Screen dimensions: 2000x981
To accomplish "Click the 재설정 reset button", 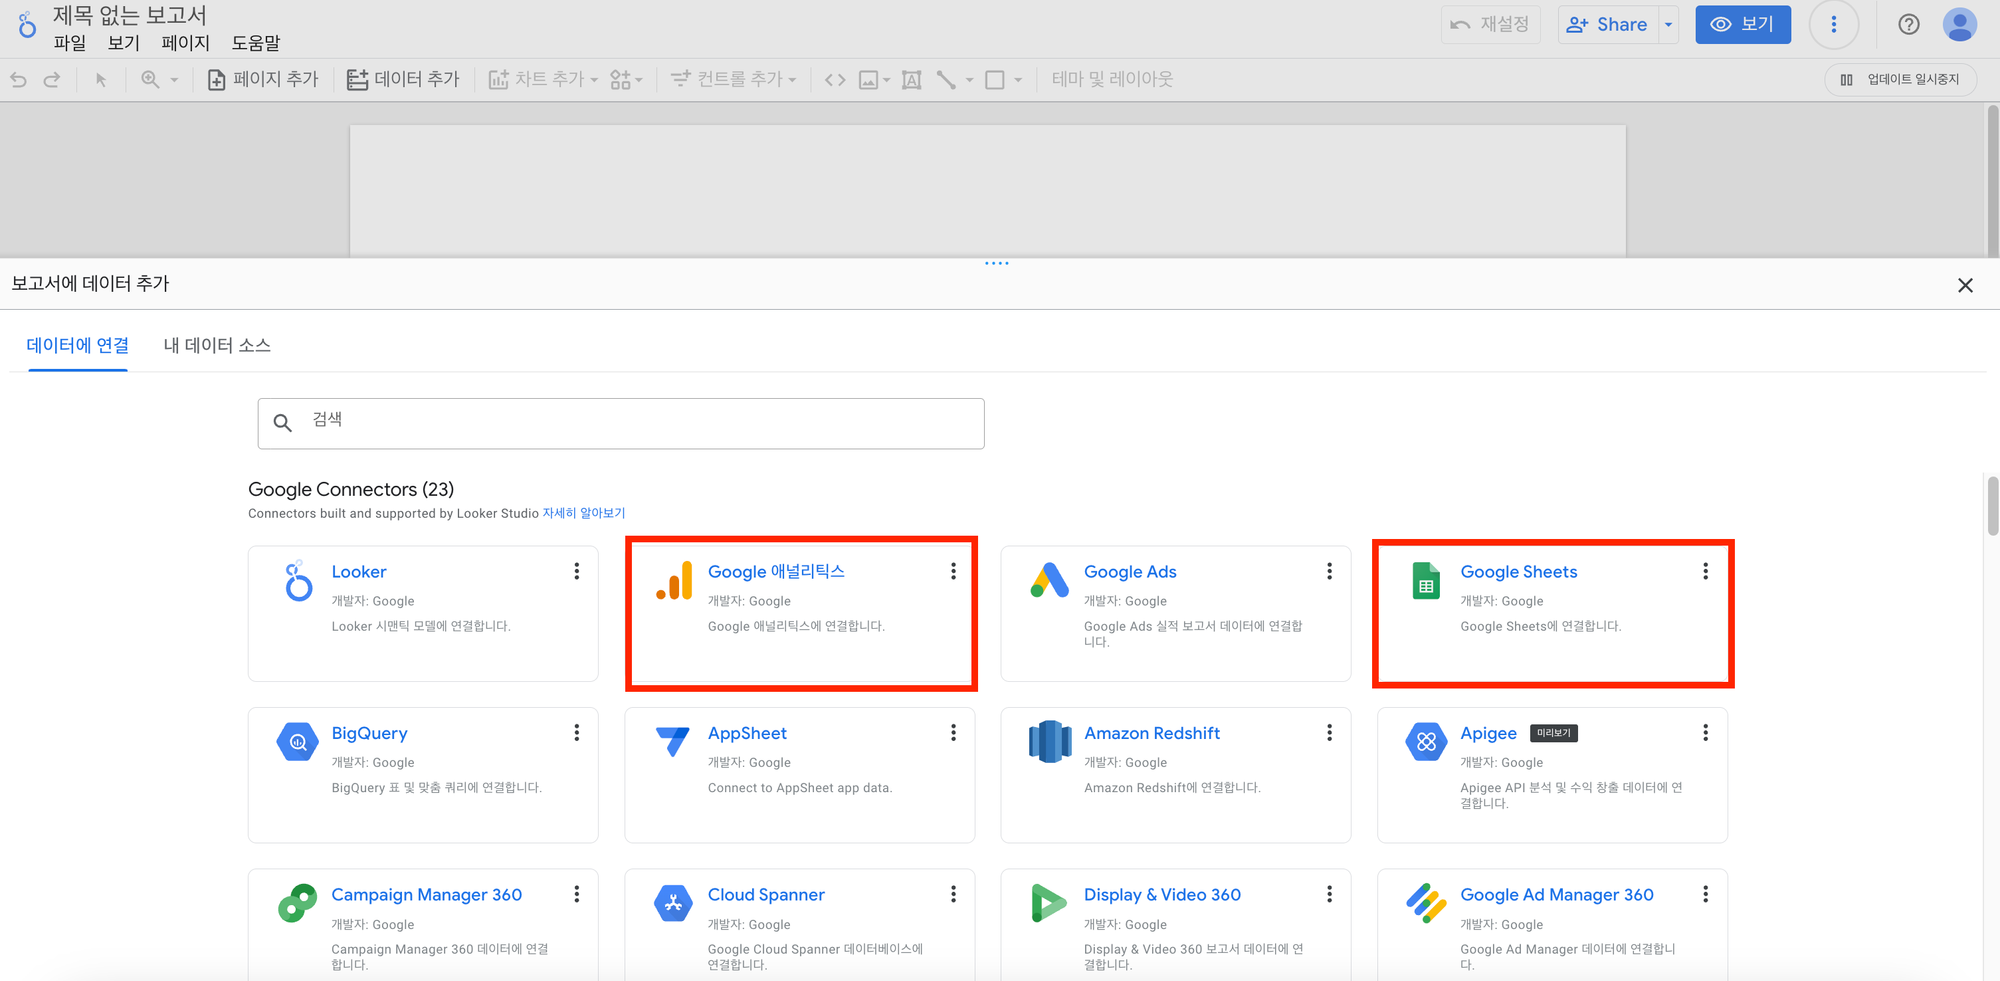I will tap(1490, 25).
